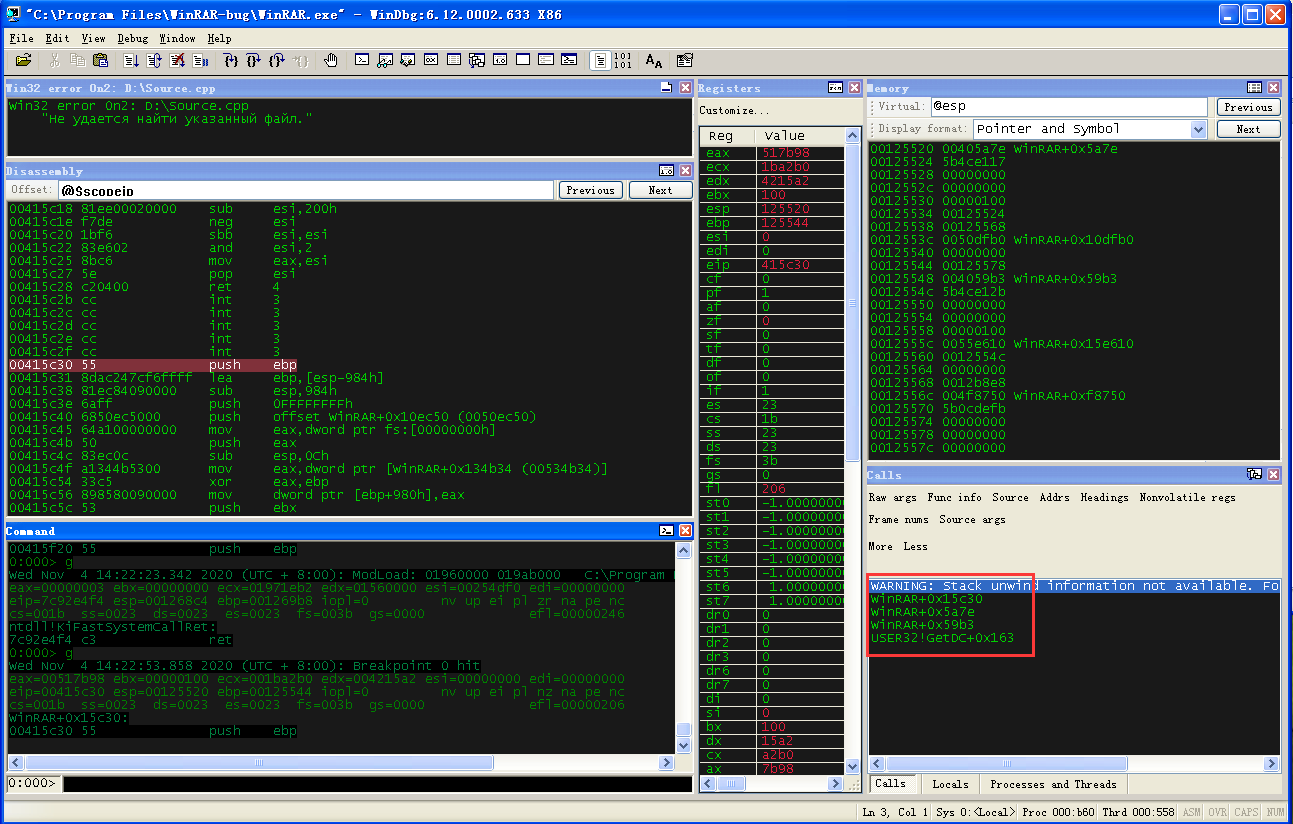Screen dimensions: 1293x824
Task: Toggle Headings in Calls panel
Action: tap(1104, 497)
